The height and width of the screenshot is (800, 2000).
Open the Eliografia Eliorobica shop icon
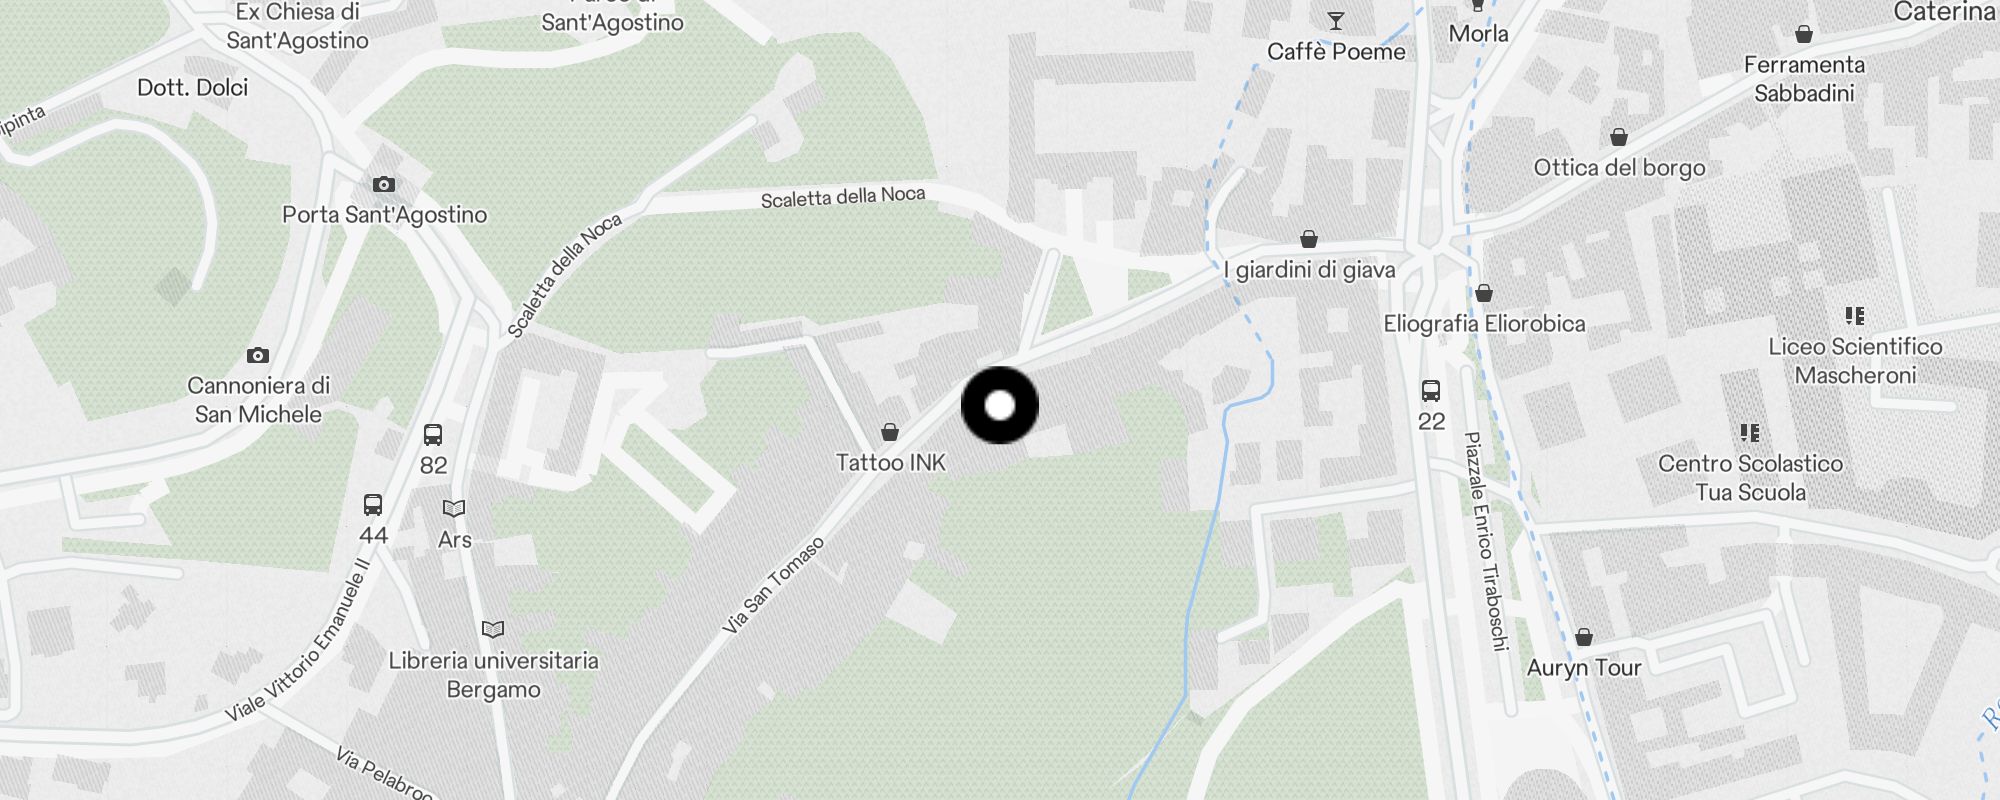tap(1484, 293)
